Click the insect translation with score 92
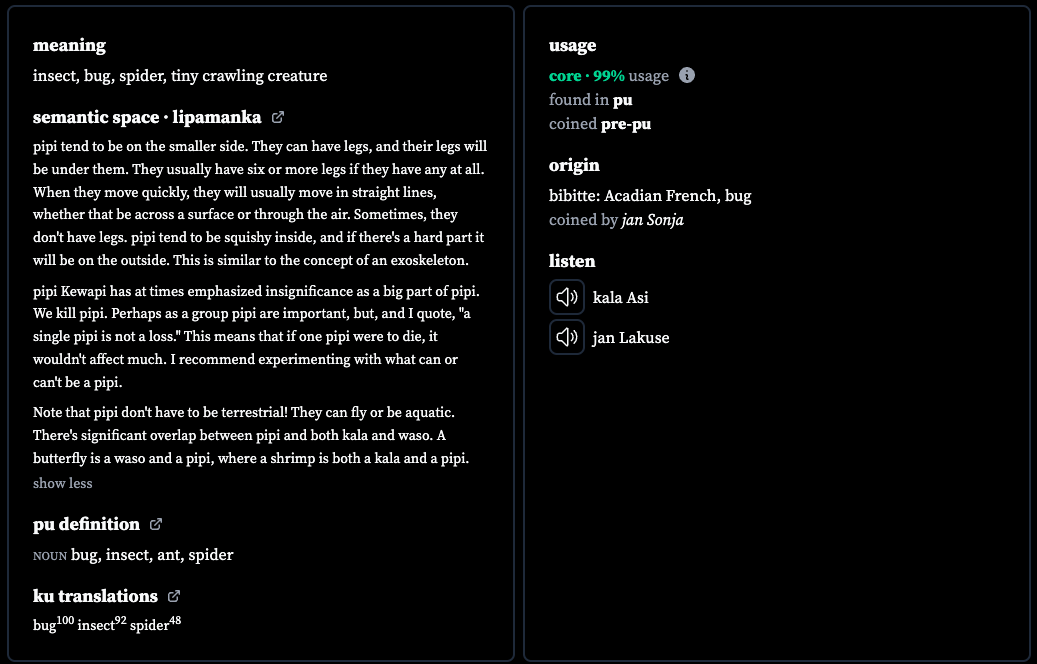 [102, 624]
